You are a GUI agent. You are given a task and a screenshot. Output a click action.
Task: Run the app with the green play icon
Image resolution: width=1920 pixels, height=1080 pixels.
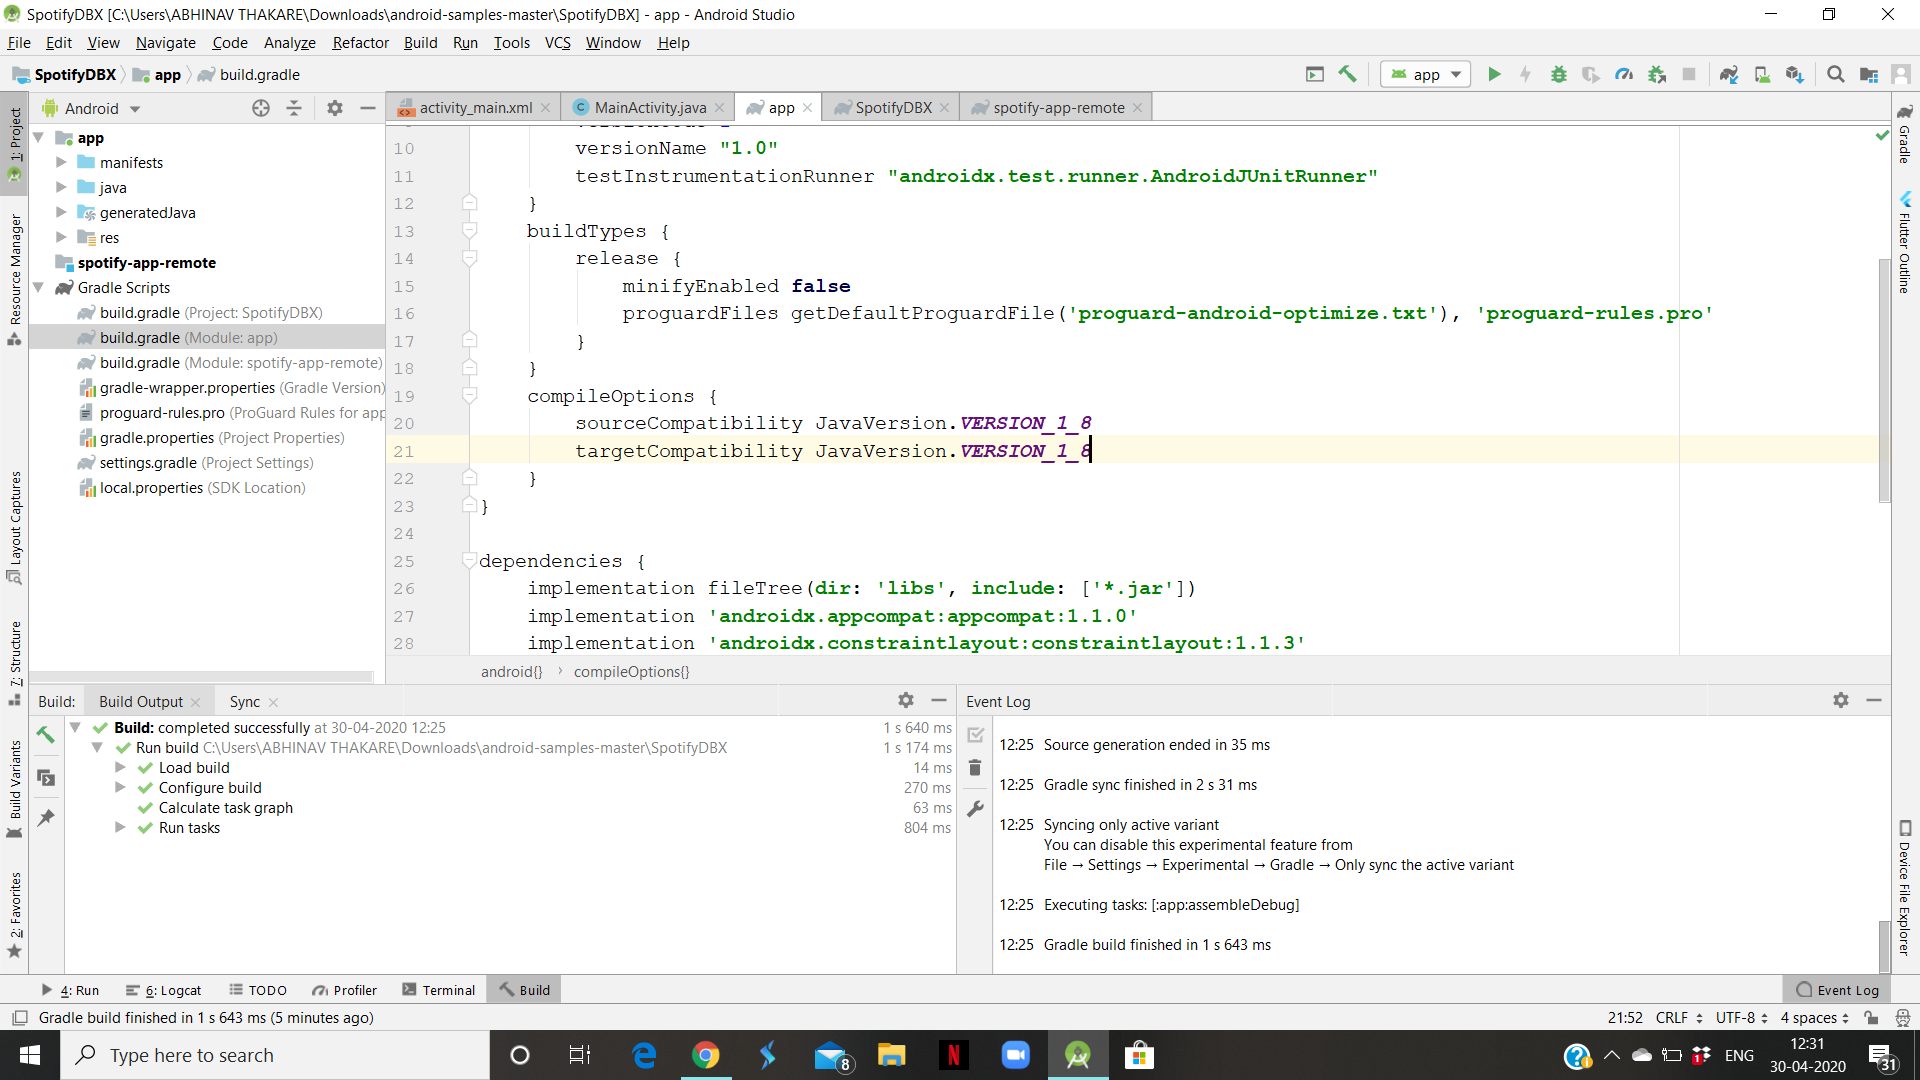click(x=1494, y=74)
